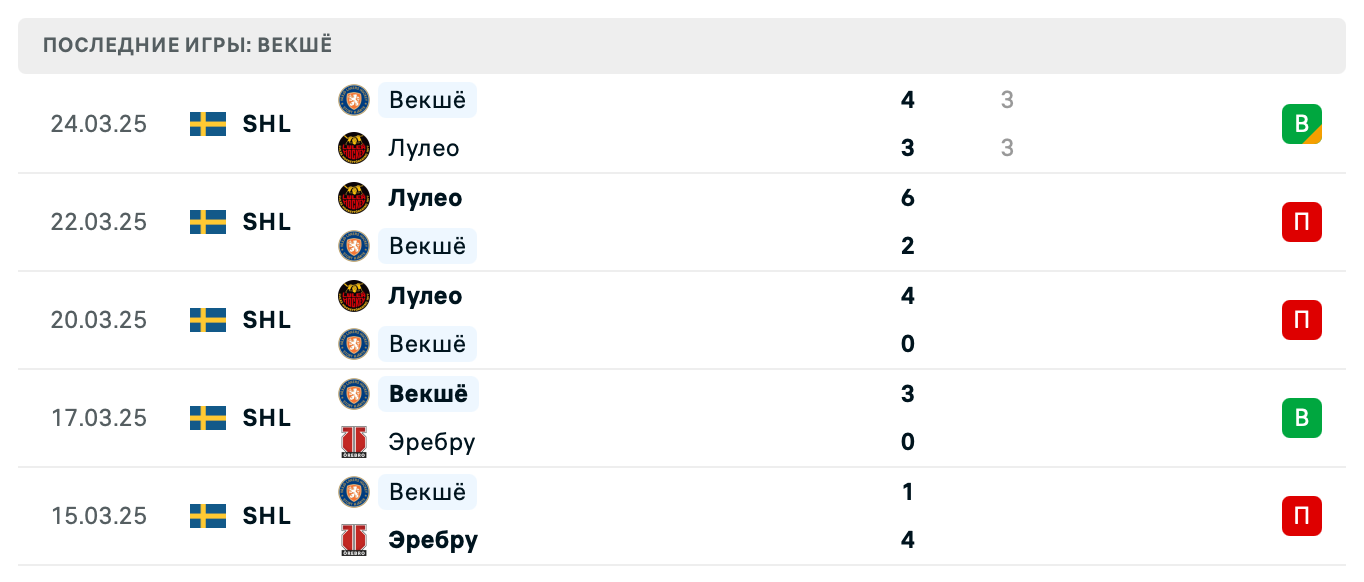Click score 6 in the 22.03.25 match
The image size is (1364, 582).
pos(907,198)
